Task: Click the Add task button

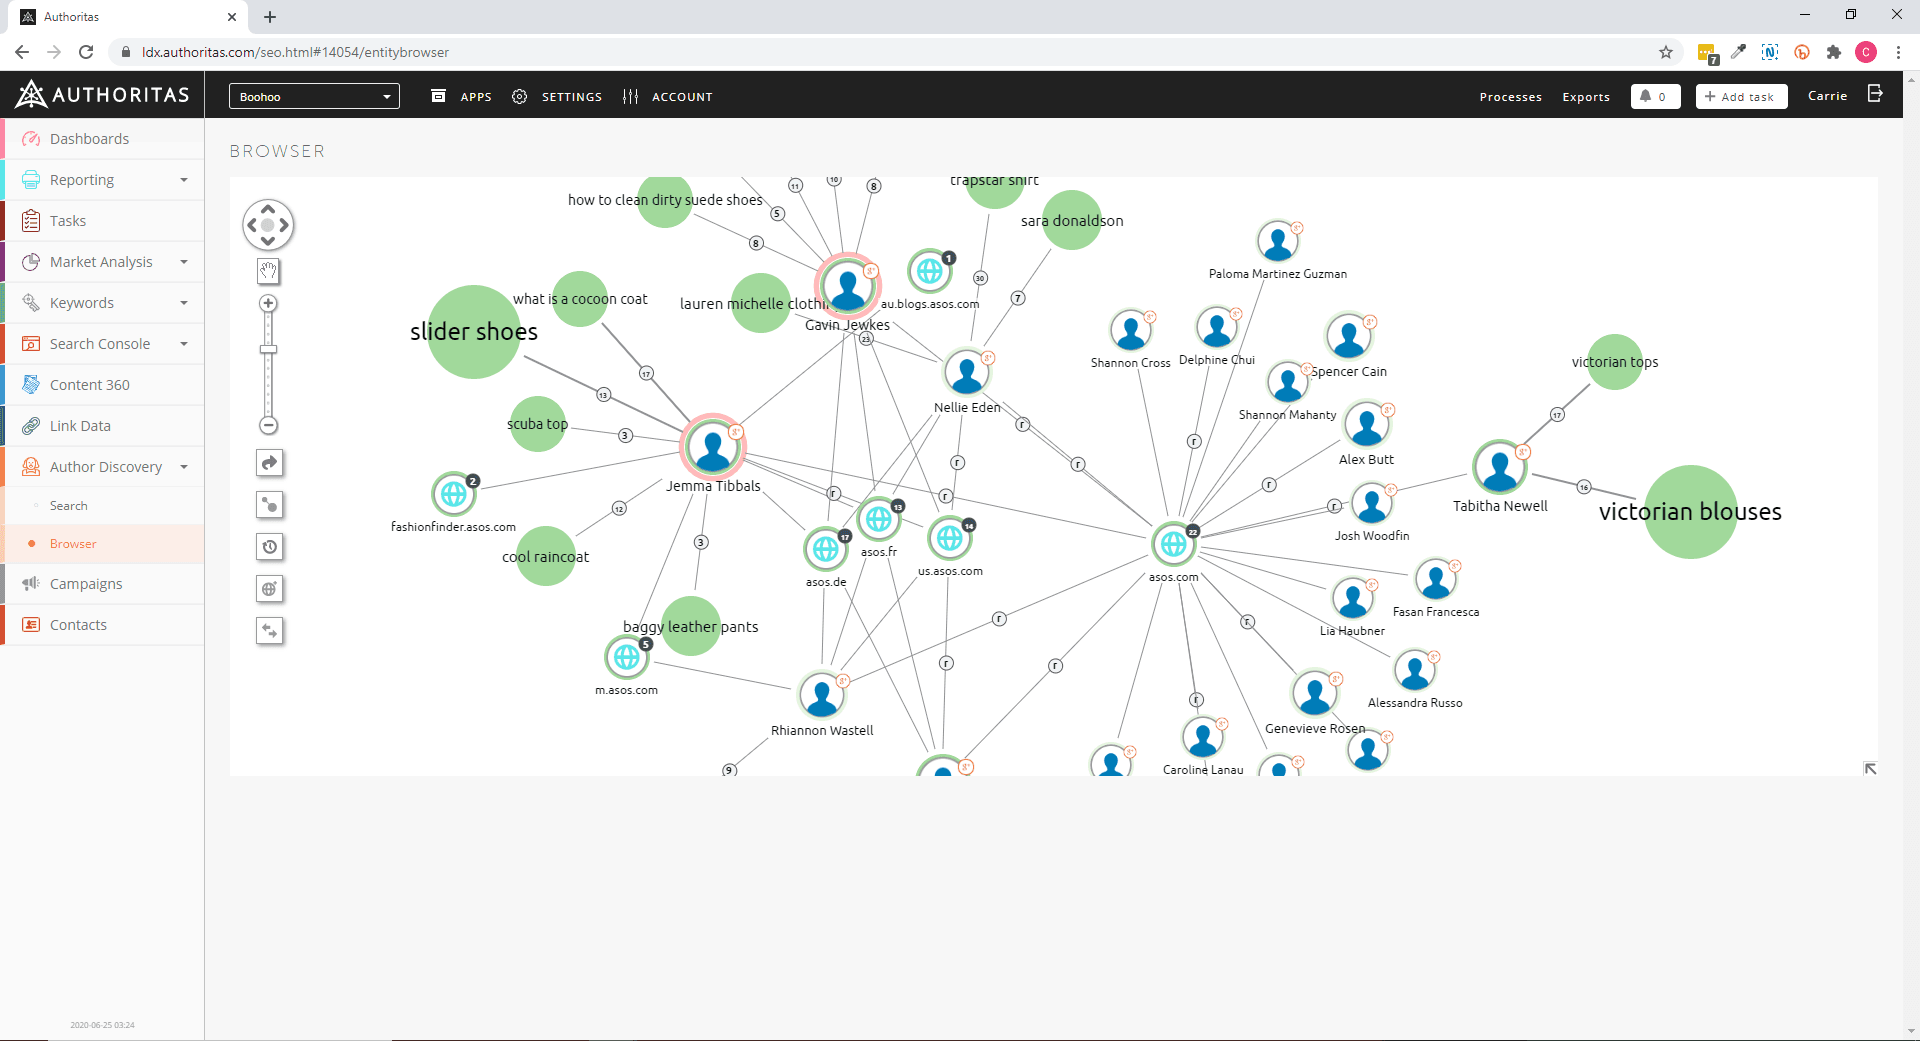Action: click(1741, 97)
